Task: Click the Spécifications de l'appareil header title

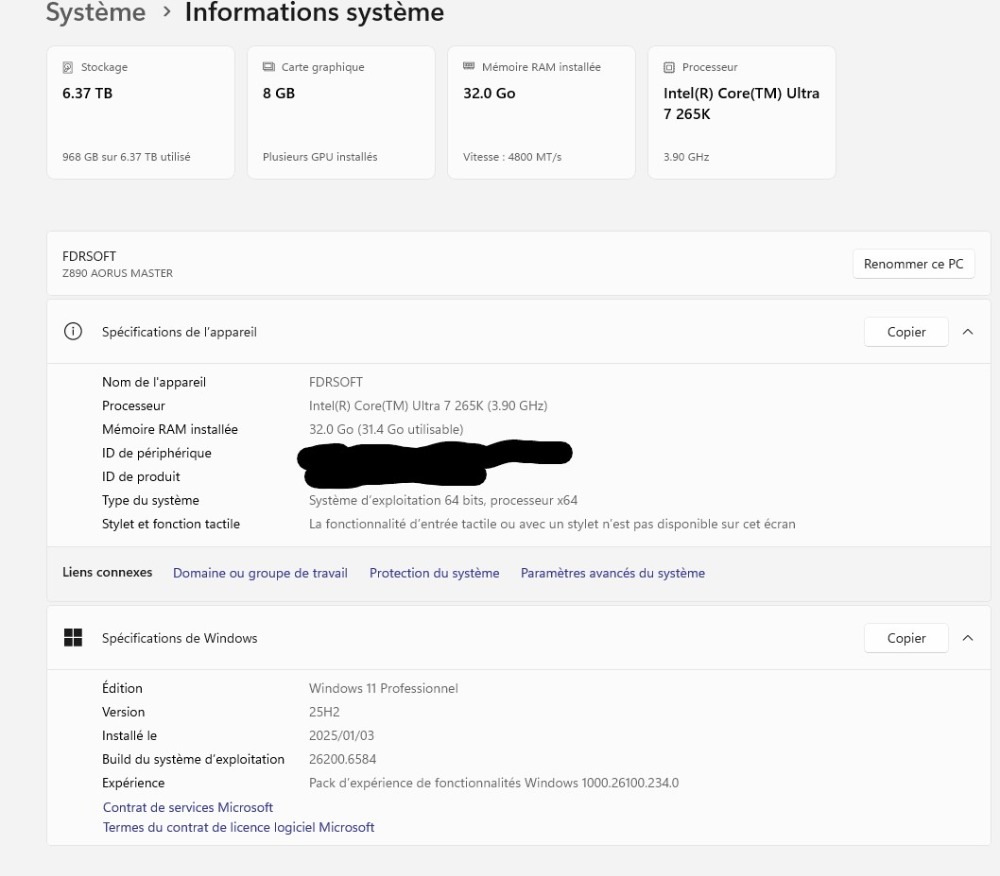Action: point(179,332)
